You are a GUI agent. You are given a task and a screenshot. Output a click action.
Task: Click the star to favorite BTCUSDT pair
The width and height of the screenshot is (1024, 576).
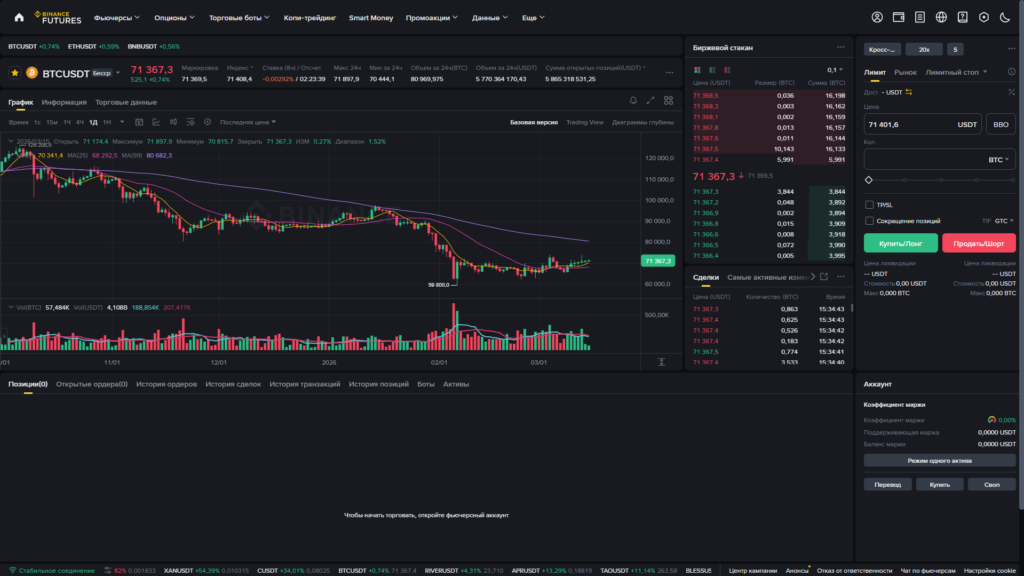pos(13,73)
